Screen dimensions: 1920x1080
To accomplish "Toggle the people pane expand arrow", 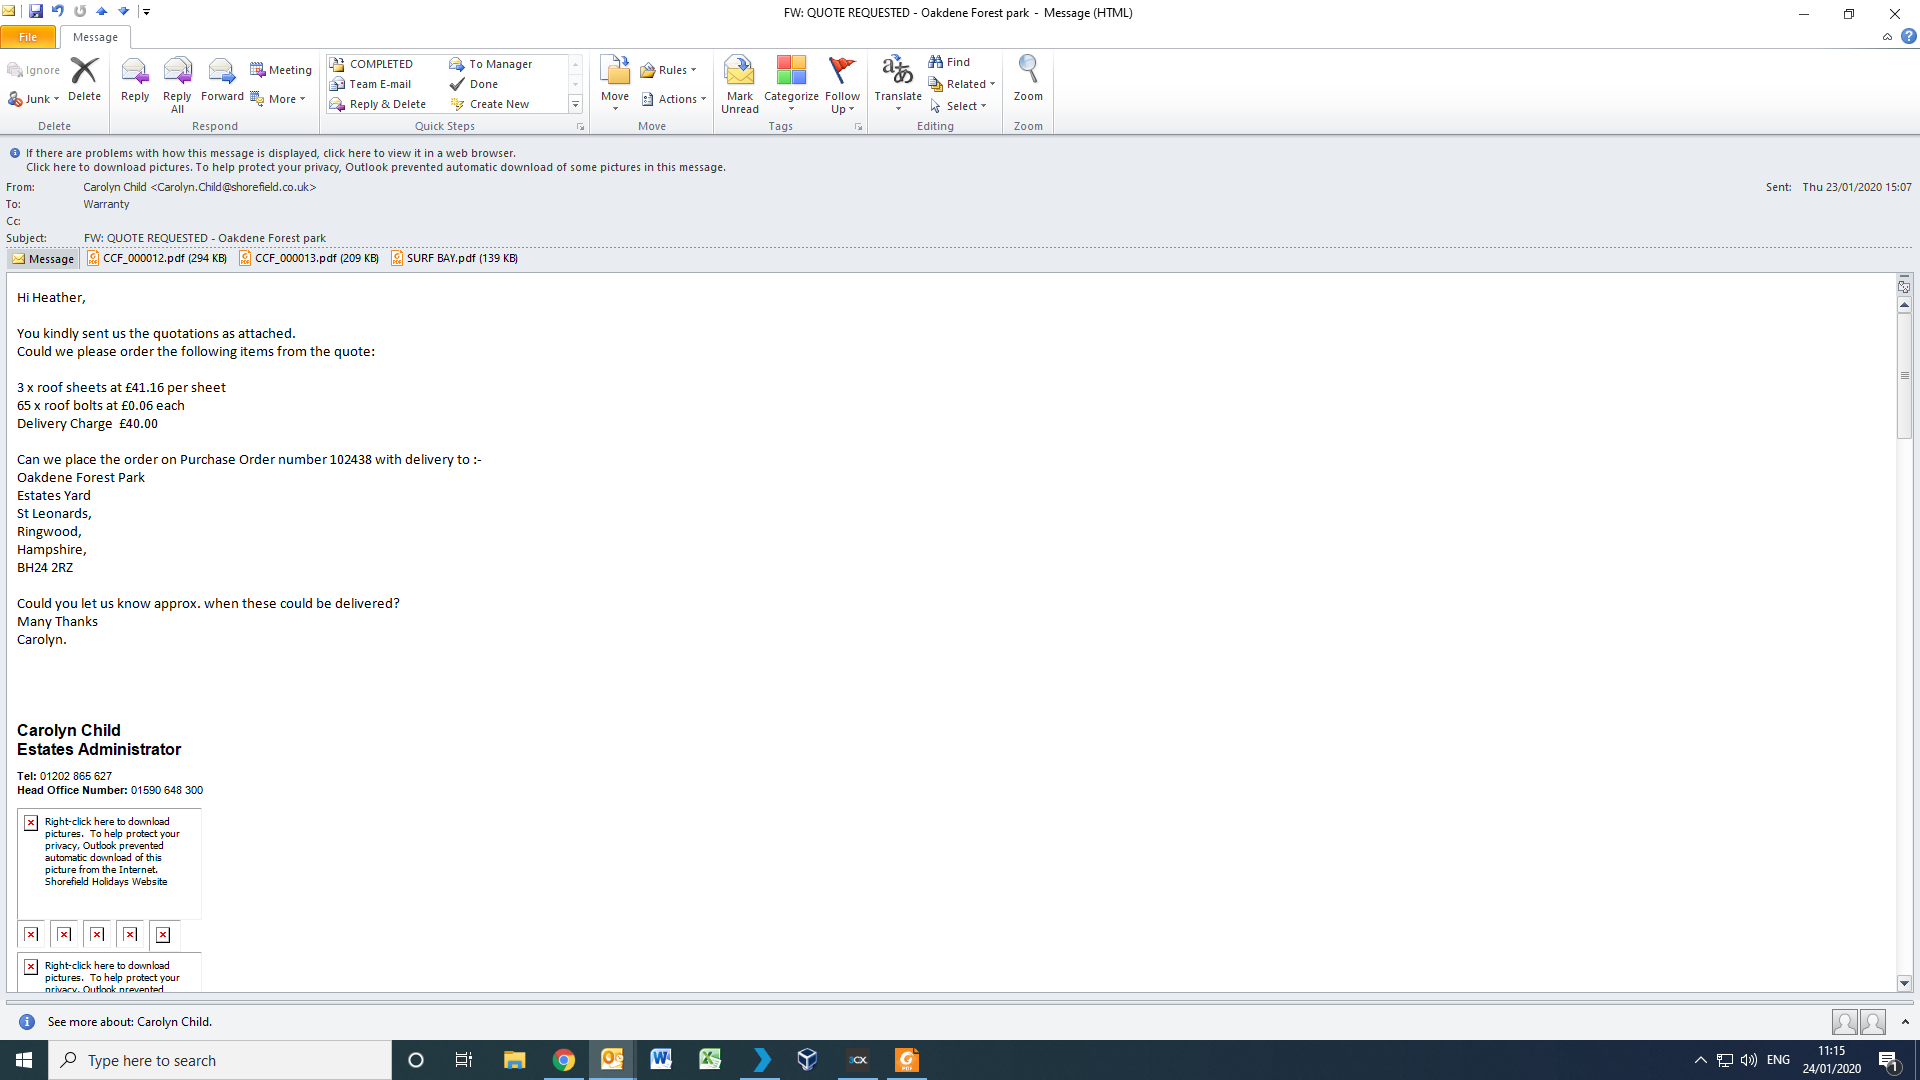I will [1904, 1022].
